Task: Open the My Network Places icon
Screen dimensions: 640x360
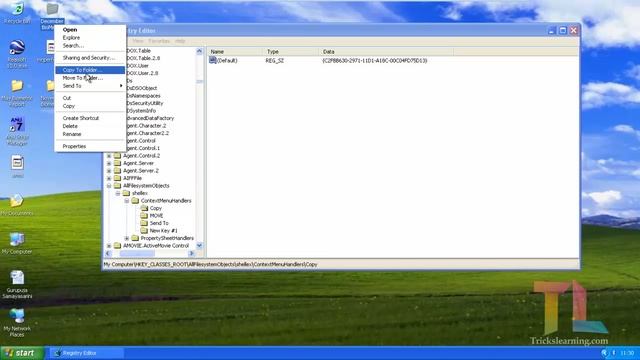Action: click(x=17, y=316)
